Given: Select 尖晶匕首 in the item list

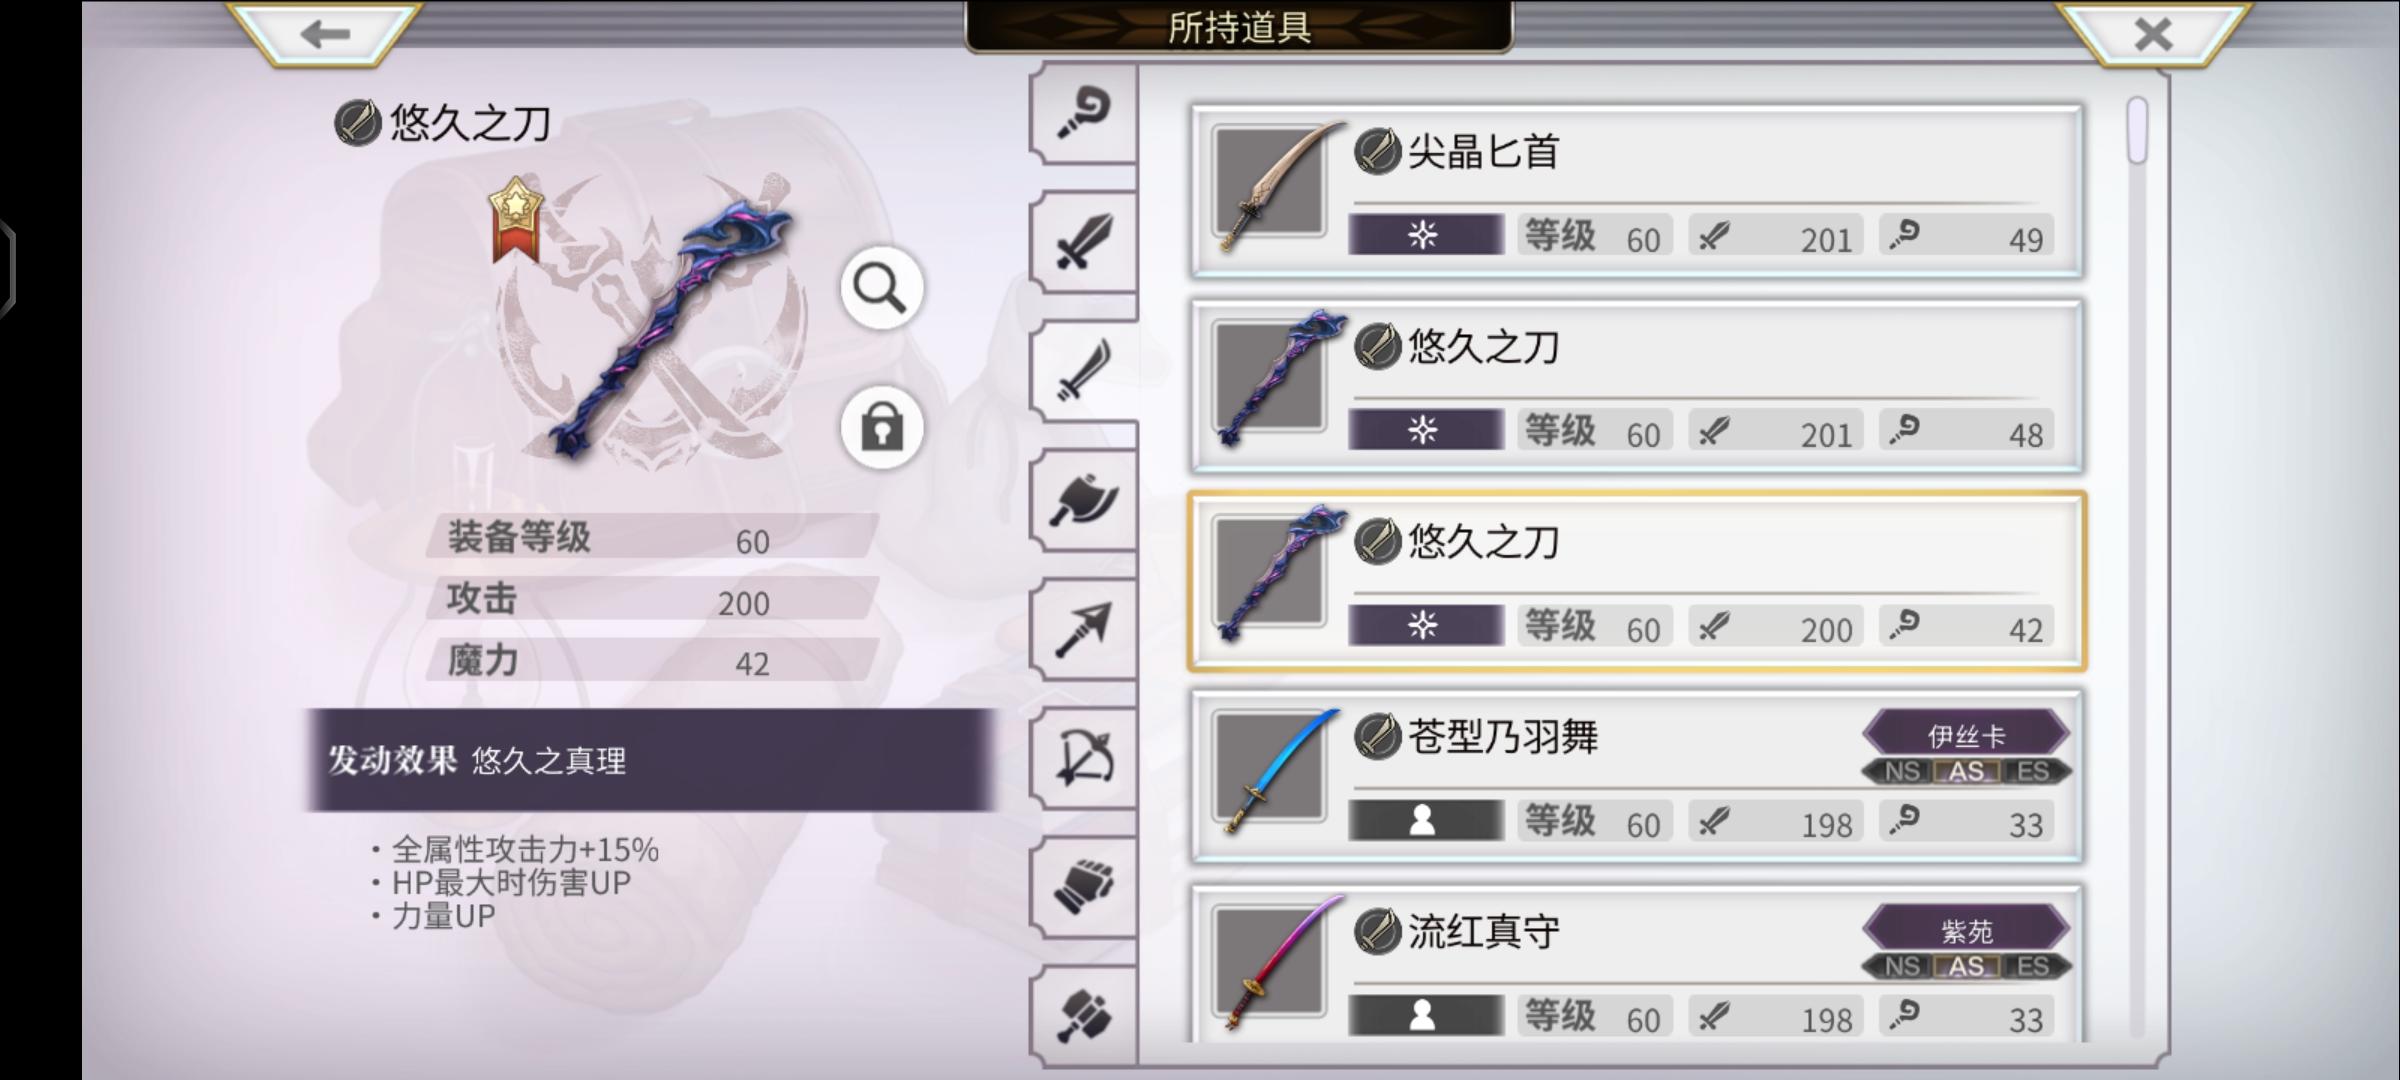Looking at the screenshot, I should (x=1636, y=190).
